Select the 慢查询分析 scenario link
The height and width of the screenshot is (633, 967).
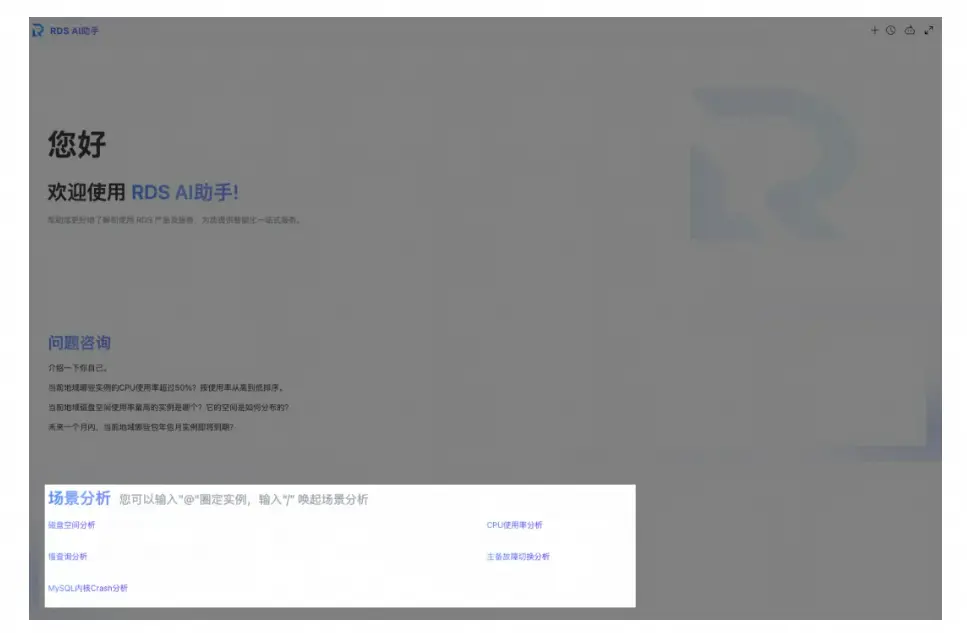pos(68,556)
